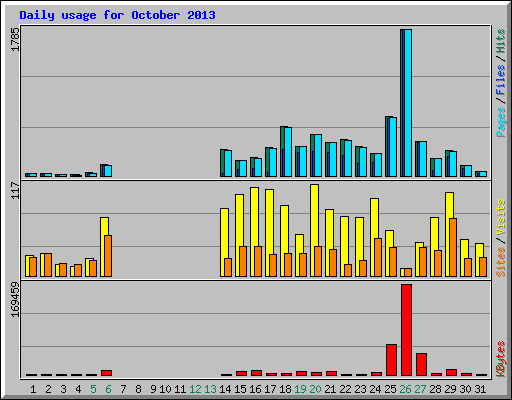Click the green day 6 label
Image resolution: width=512 pixels, height=400 pixels.
pyautogui.click(x=108, y=389)
